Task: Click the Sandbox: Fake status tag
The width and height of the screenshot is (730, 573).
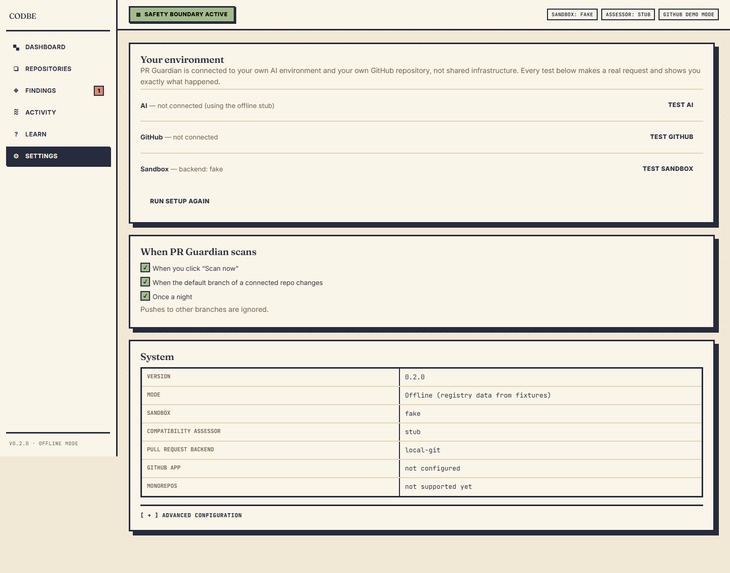Action: click(x=572, y=14)
